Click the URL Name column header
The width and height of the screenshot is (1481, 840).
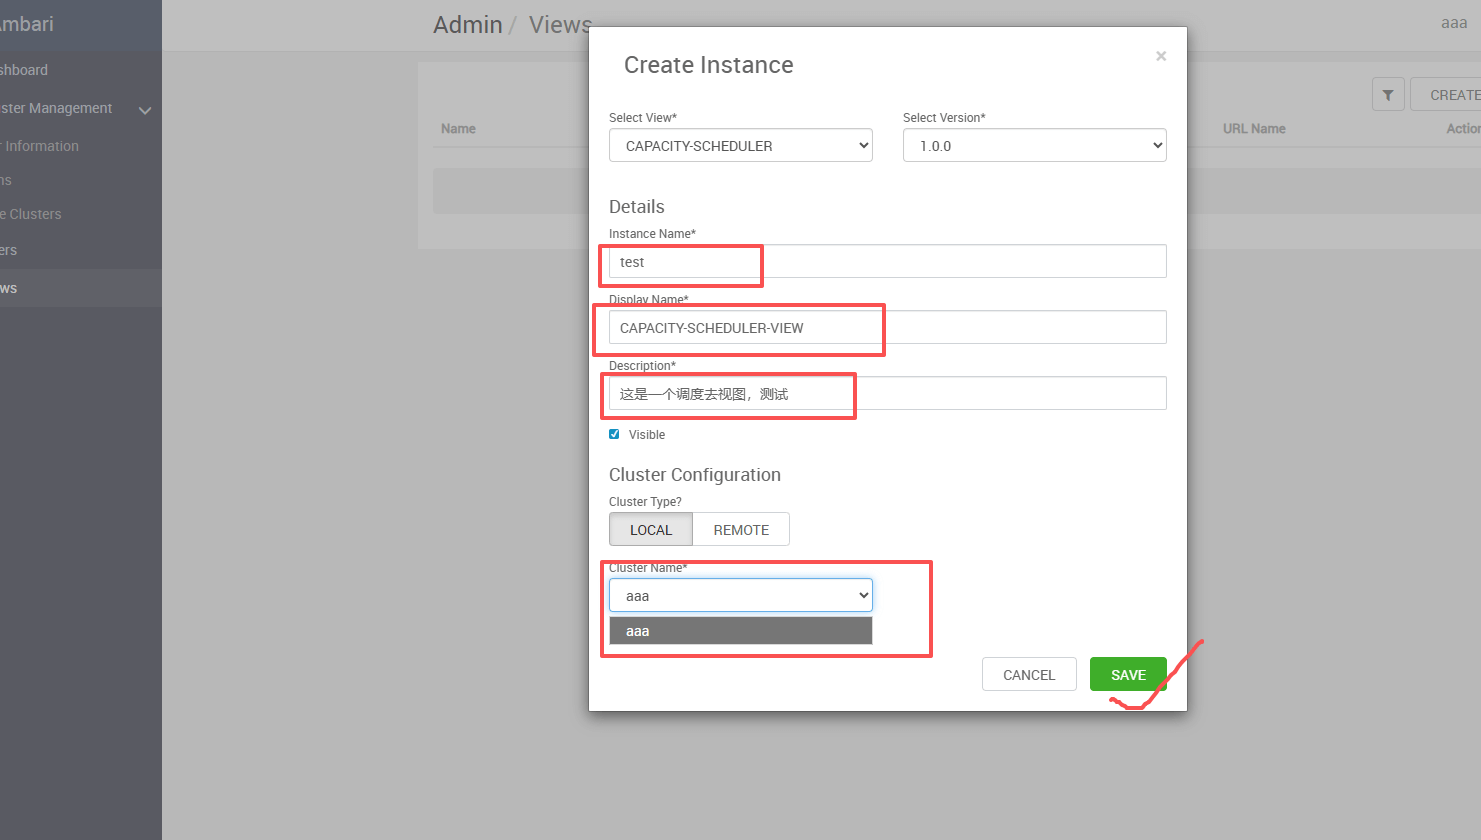[x=1254, y=128]
